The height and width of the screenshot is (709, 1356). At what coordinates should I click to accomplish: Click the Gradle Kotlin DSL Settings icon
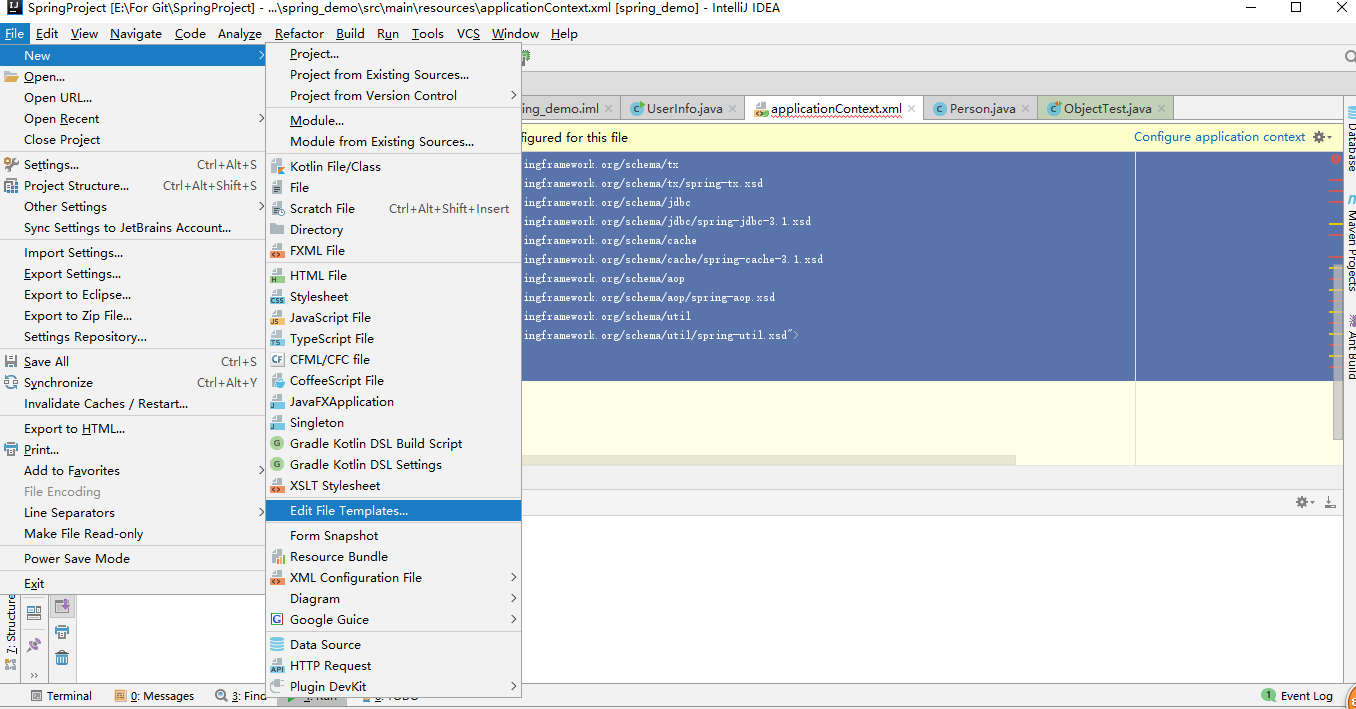click(x=277, y=465)
